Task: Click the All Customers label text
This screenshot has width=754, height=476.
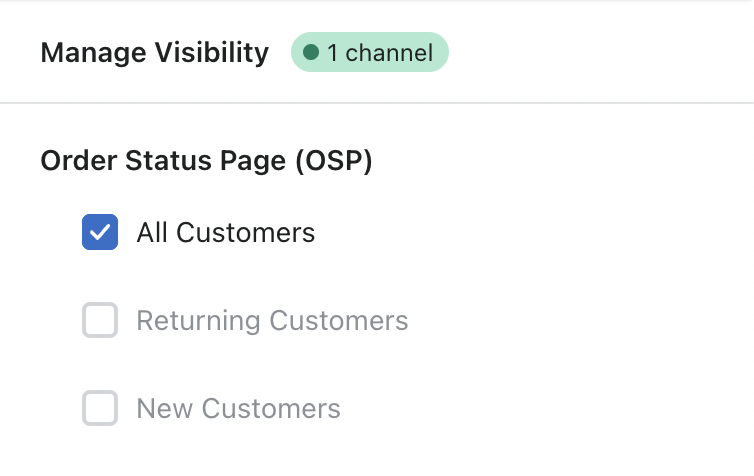Action: (226, 233)
